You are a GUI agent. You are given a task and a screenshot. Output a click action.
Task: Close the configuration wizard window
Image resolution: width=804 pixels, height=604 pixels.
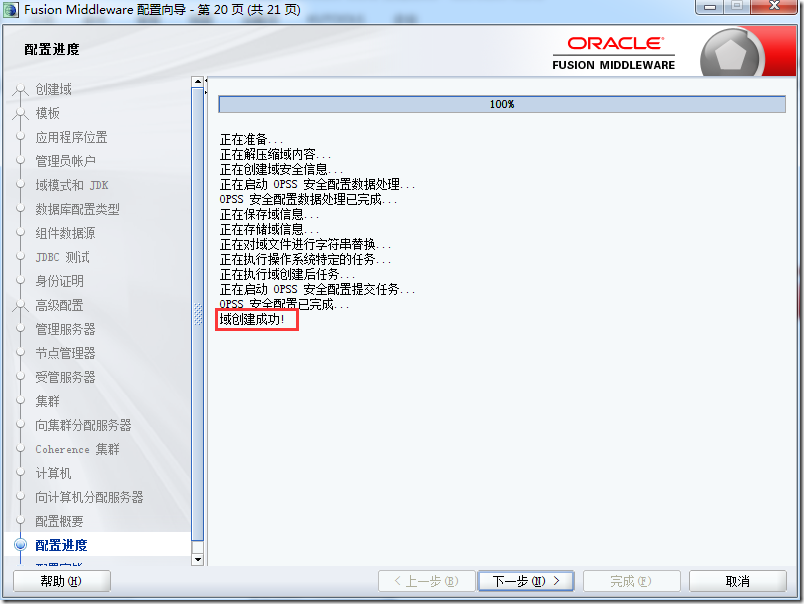coord(774,6)
